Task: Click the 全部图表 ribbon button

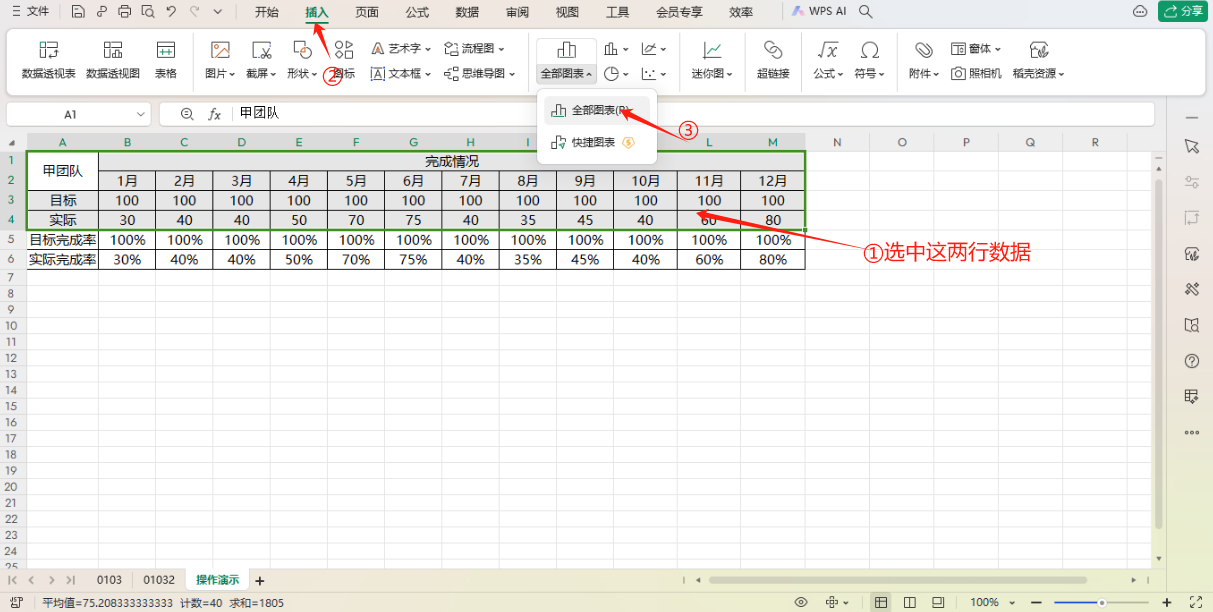Action: tap(567, 60)
